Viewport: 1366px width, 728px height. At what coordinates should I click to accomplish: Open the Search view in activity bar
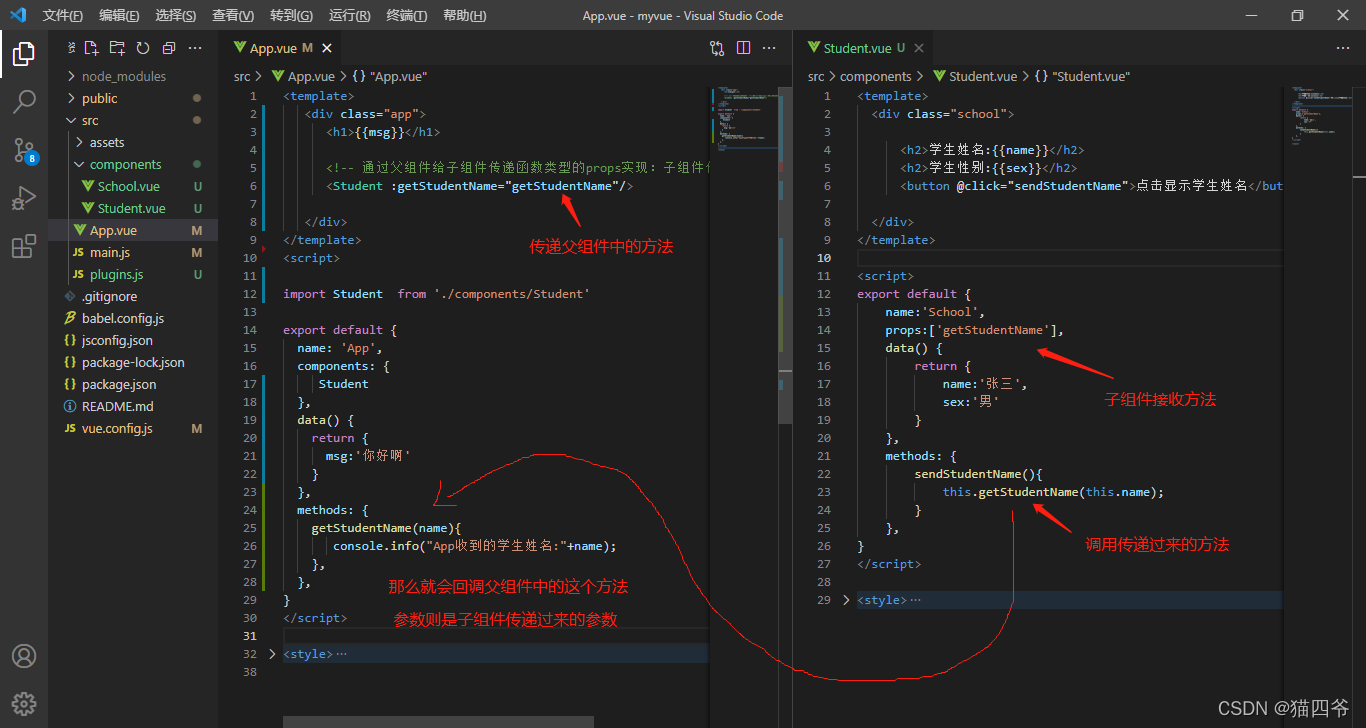point(24,101)
